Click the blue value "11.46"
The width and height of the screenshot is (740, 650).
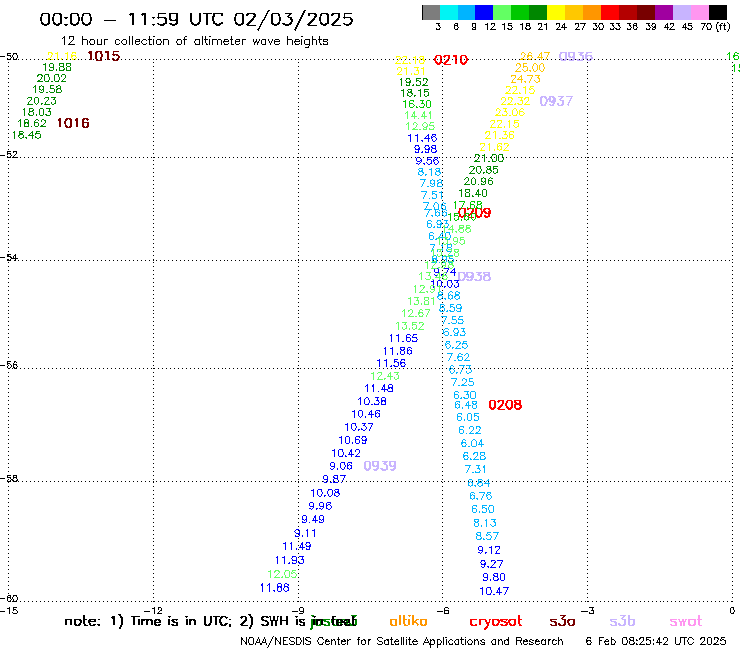(422, 138)
